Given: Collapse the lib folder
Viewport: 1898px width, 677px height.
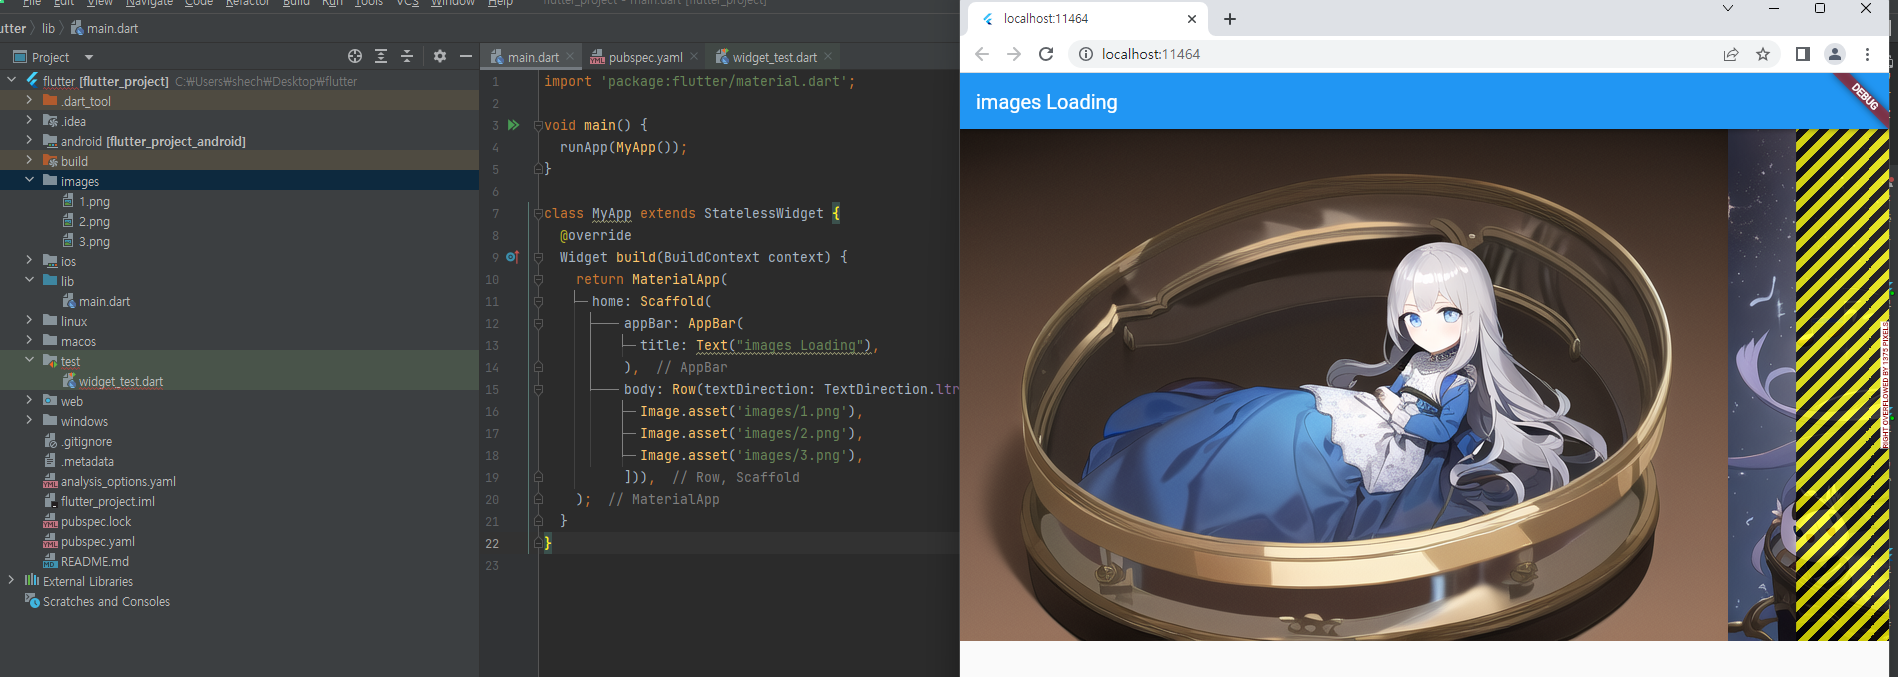Looking at the screenshot, I should [x=29, y=280].
